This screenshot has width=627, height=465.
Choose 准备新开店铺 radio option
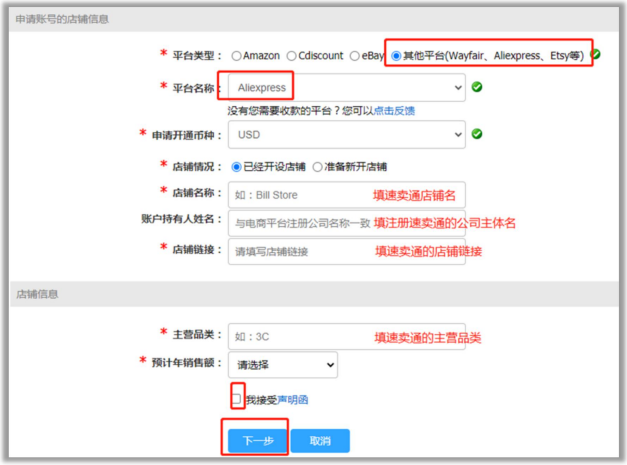pos(318,166)
